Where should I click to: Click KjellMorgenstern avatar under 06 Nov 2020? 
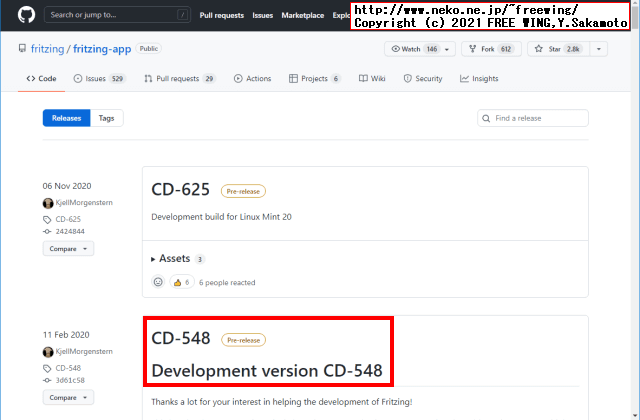47,203
